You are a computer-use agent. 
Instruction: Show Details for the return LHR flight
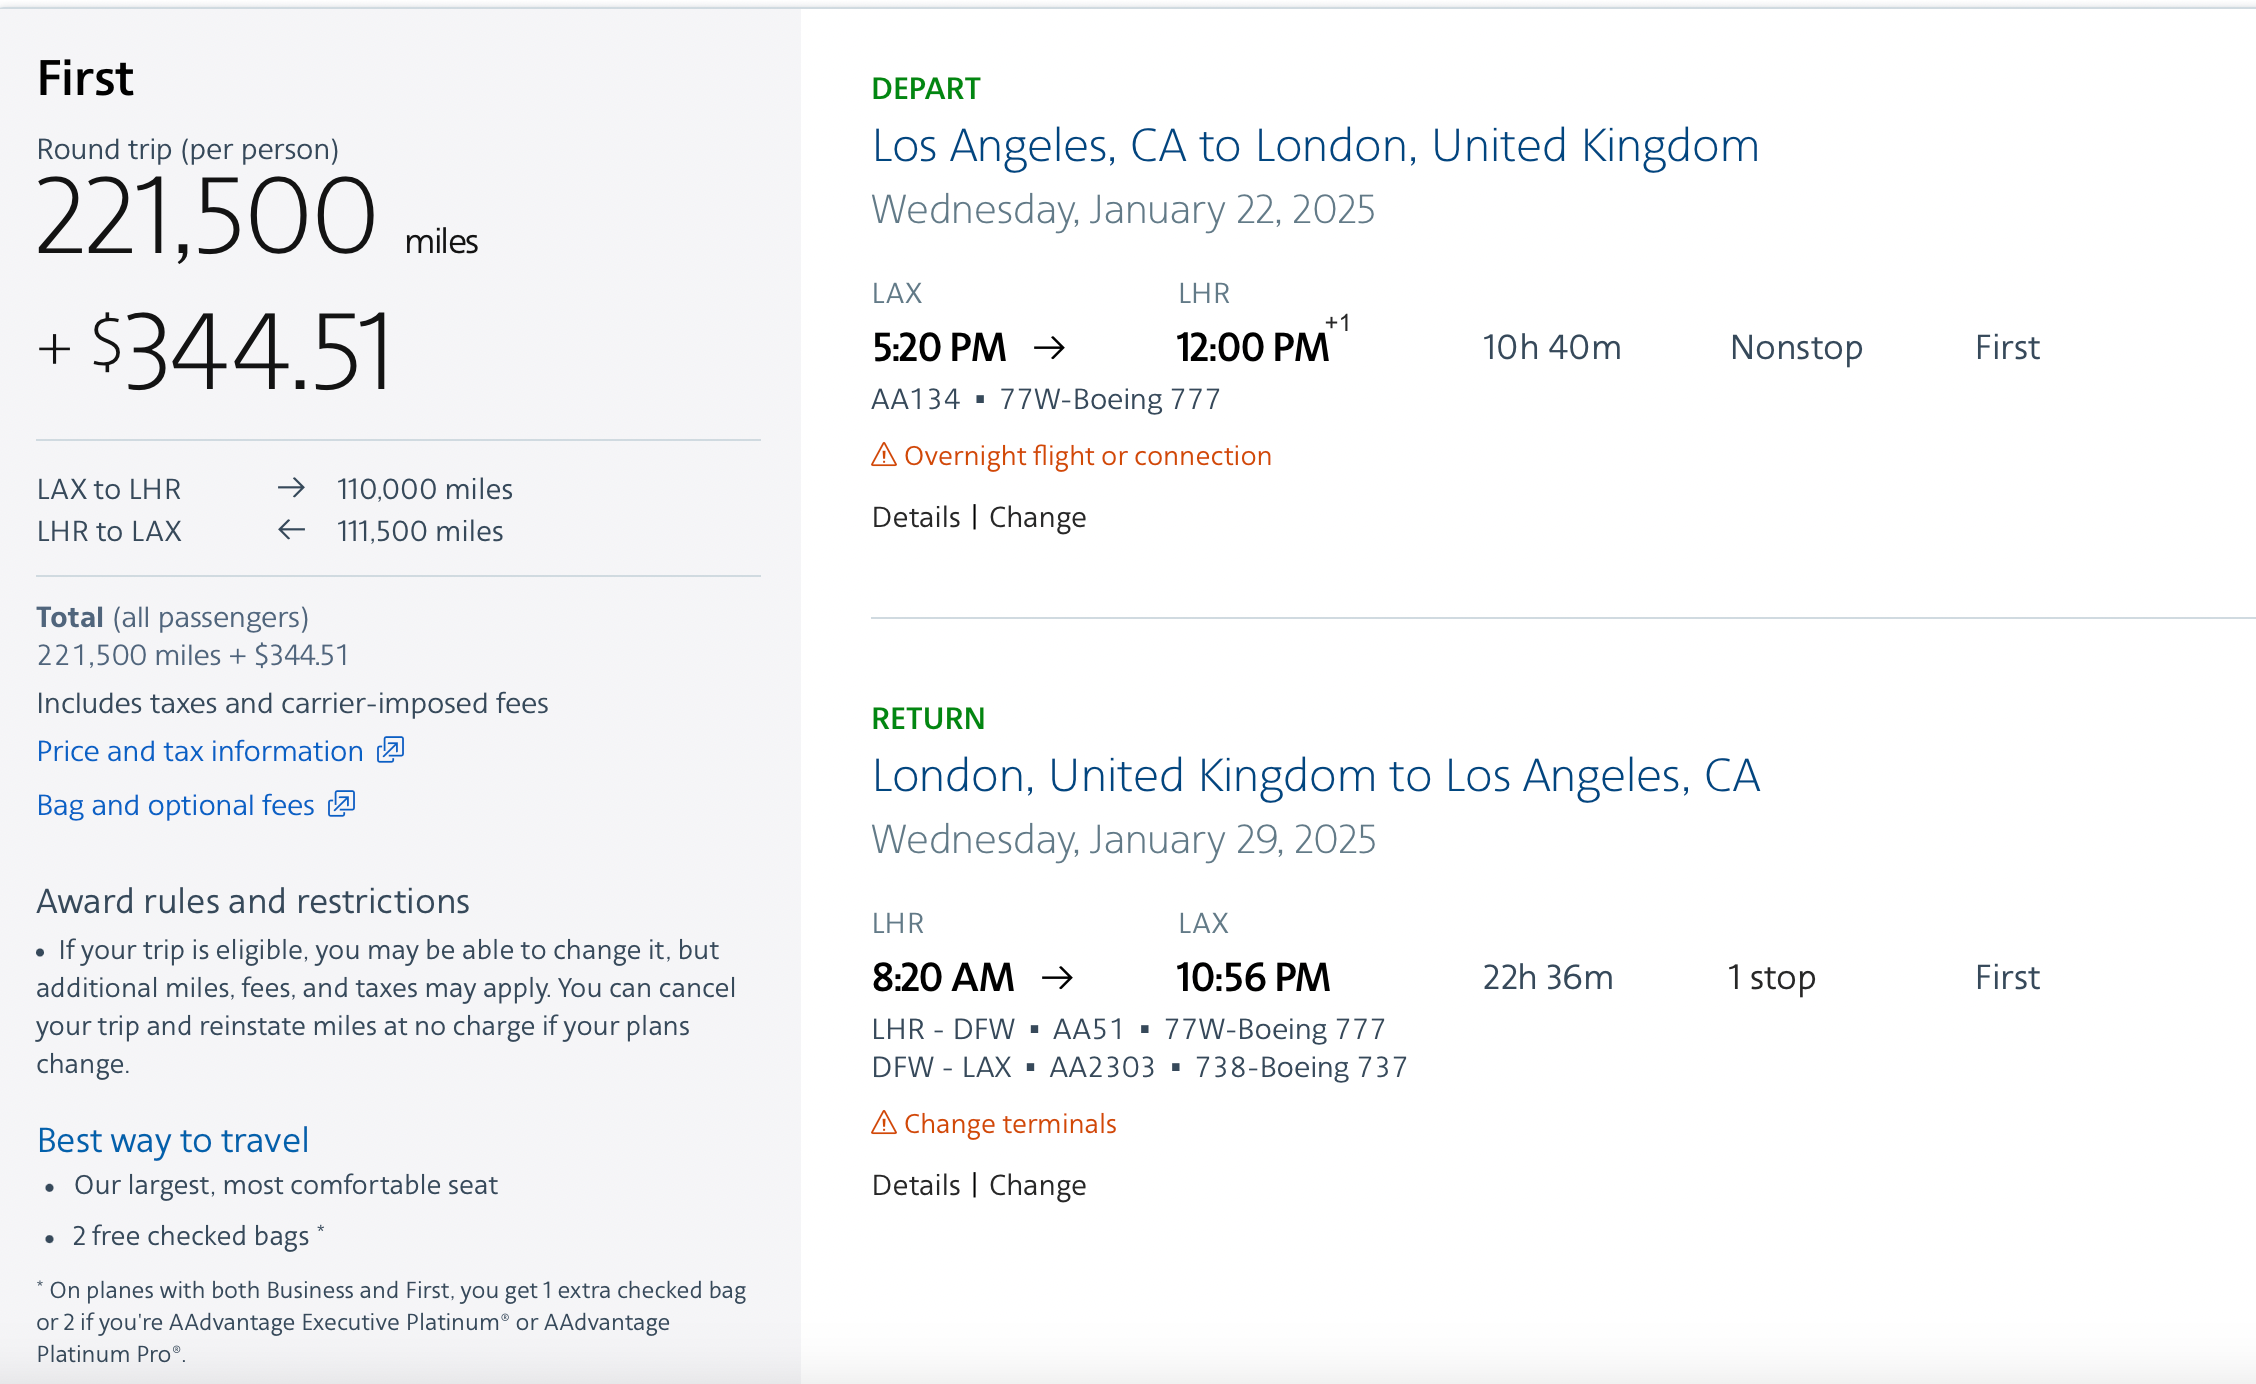point(916,1185)
